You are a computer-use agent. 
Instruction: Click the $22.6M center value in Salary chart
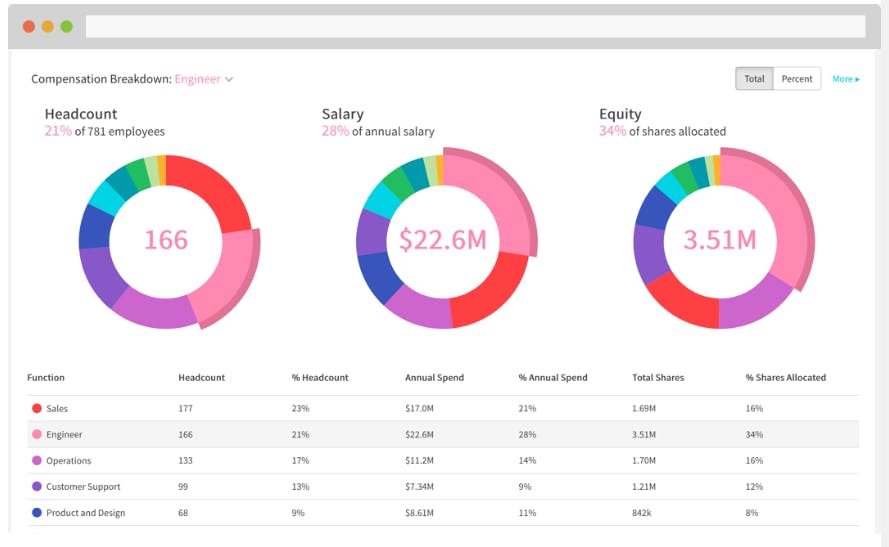click(x=443, y=240)
